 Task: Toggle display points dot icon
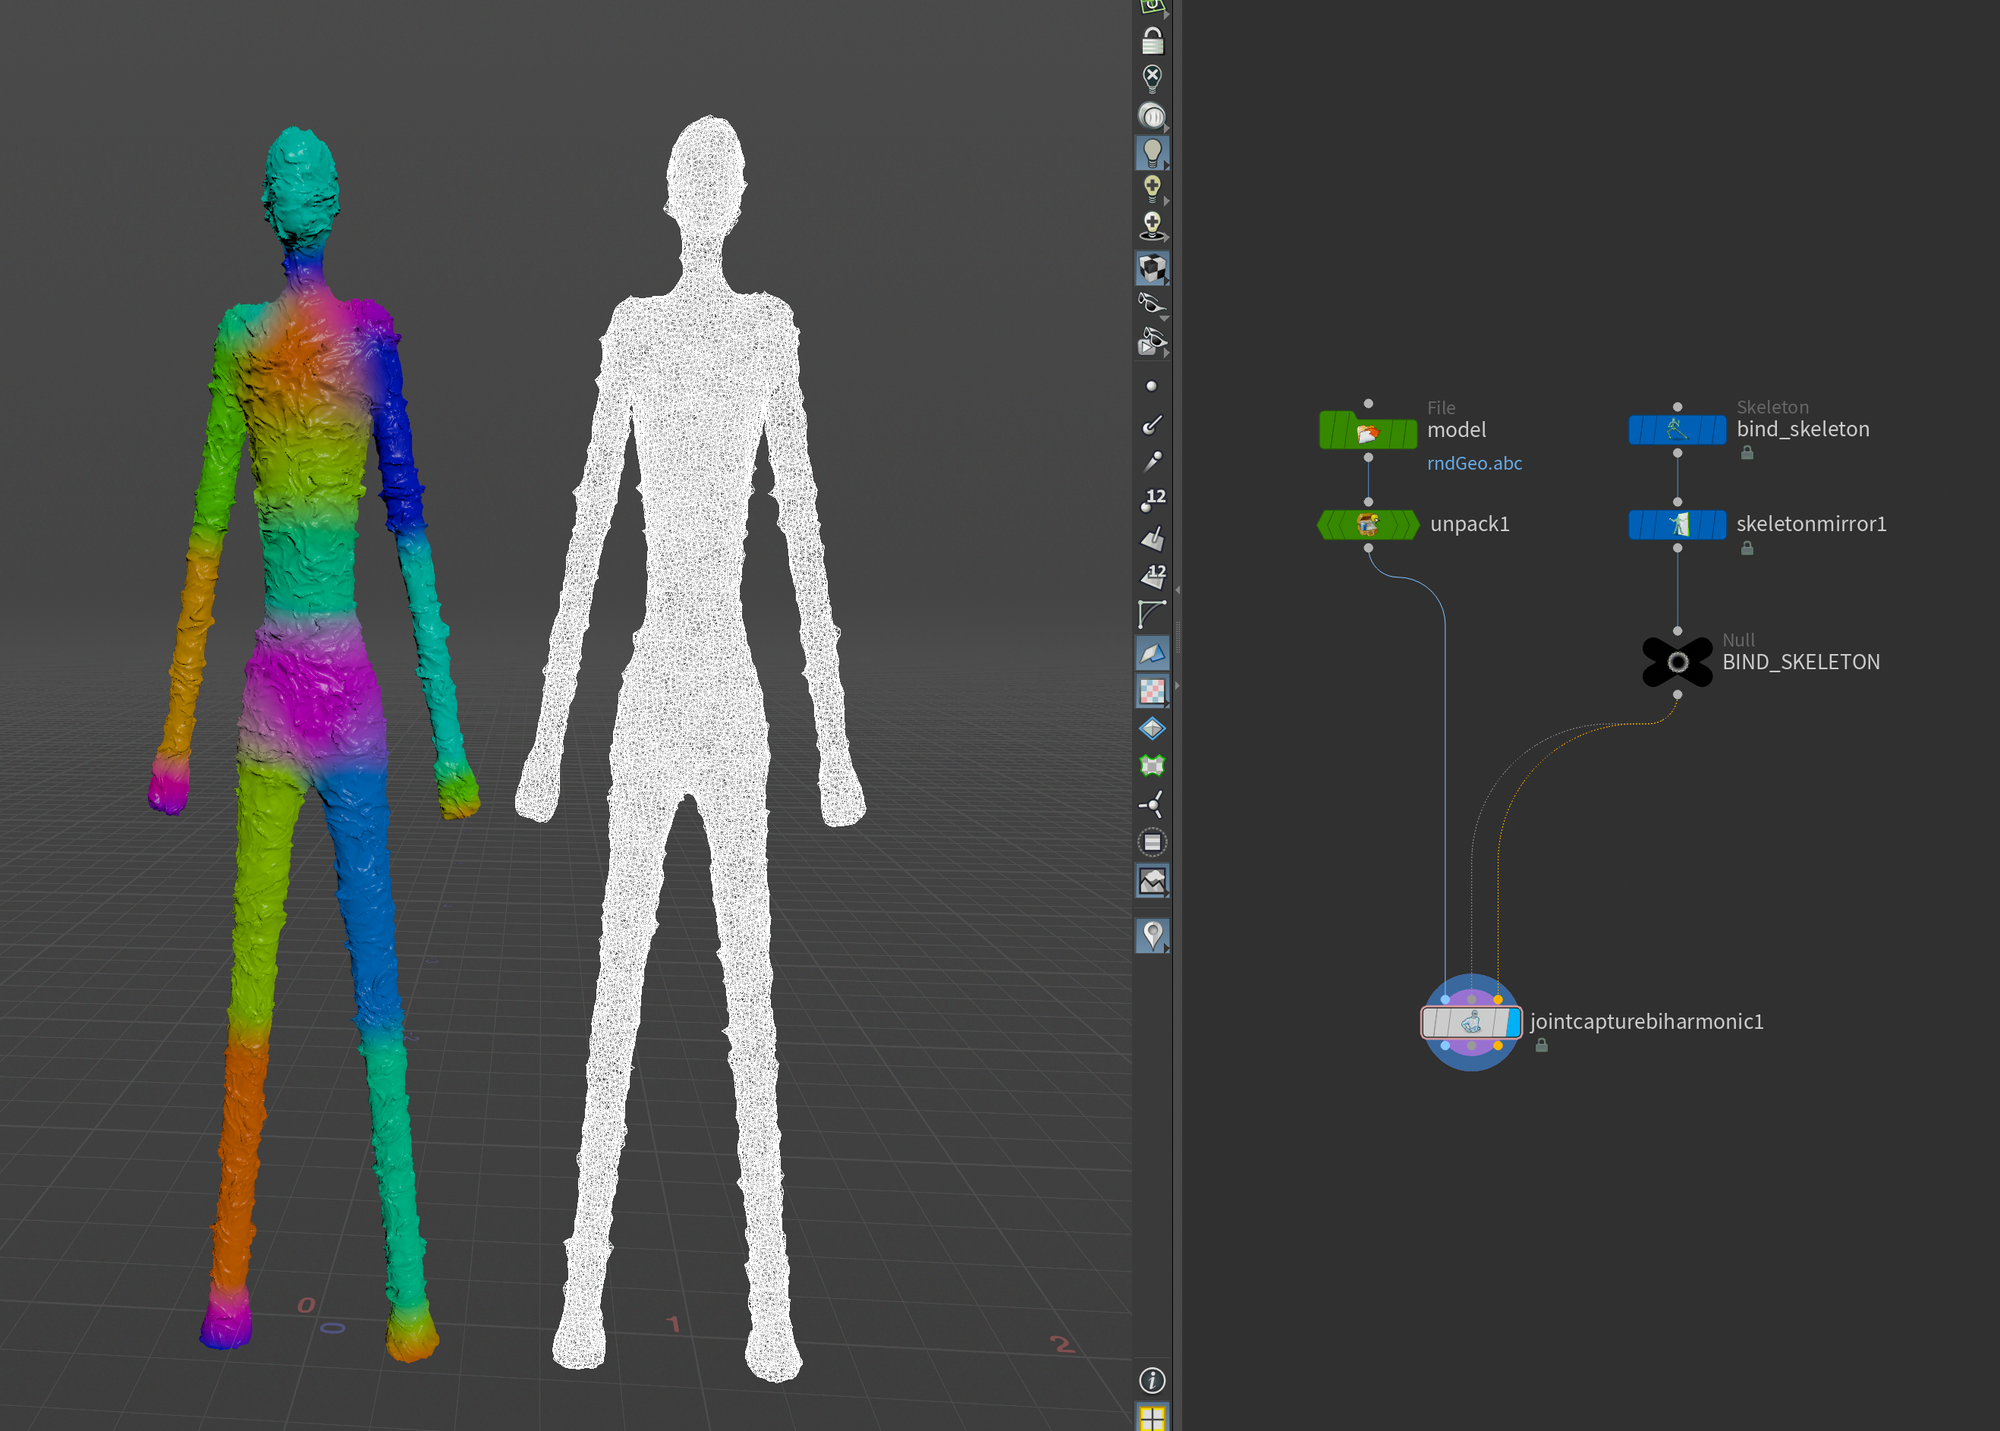click(x=1151, y=386)
